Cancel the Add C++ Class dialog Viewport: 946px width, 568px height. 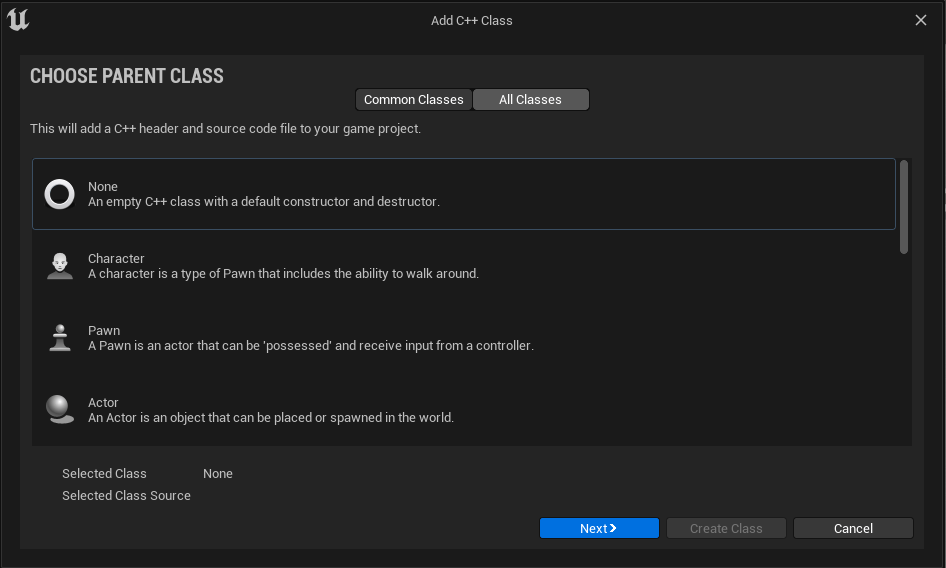click(x=853, y=528)
